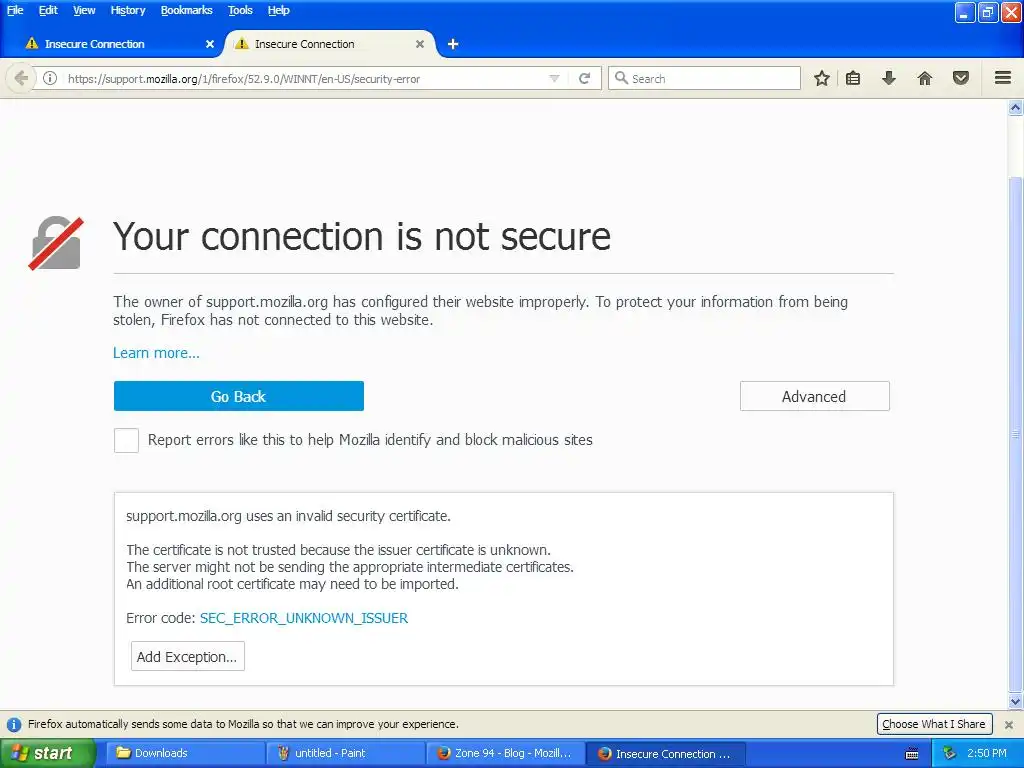Reload the page with the refresh icon
The height and width of the screenshot is (768, 1024).
584,78
